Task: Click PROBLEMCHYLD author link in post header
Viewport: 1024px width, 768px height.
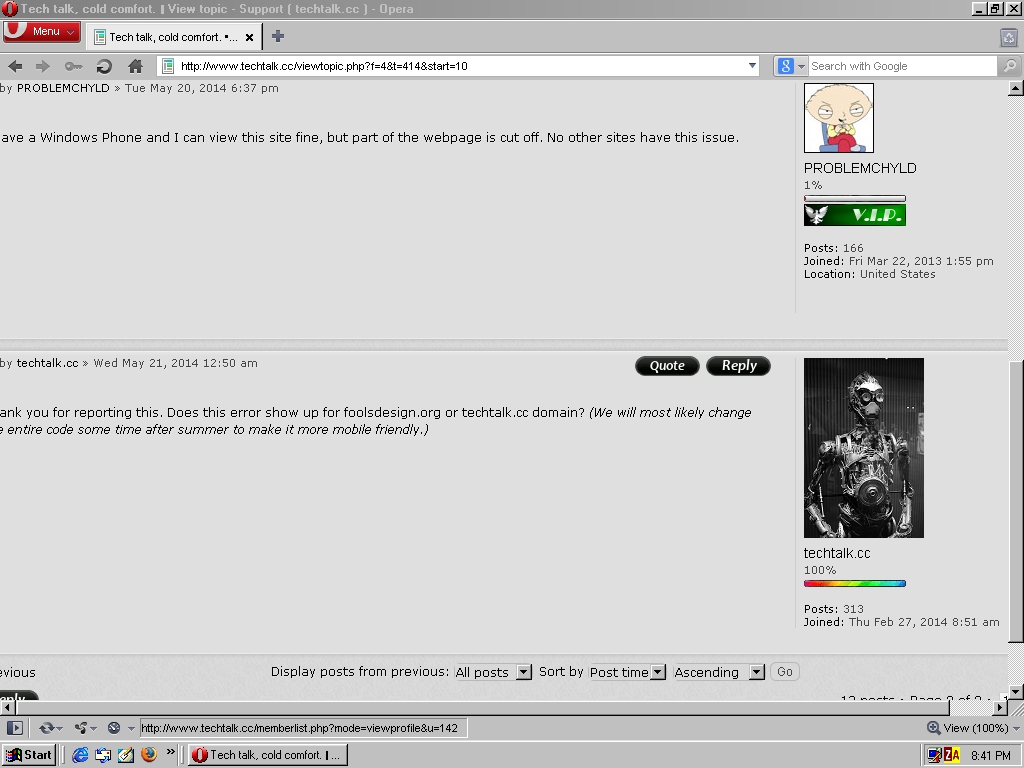Action: tap(63, 88)
